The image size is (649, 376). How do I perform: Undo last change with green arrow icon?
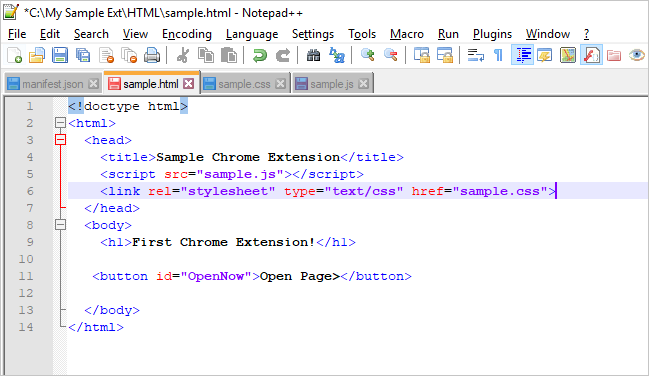(260, 55)
